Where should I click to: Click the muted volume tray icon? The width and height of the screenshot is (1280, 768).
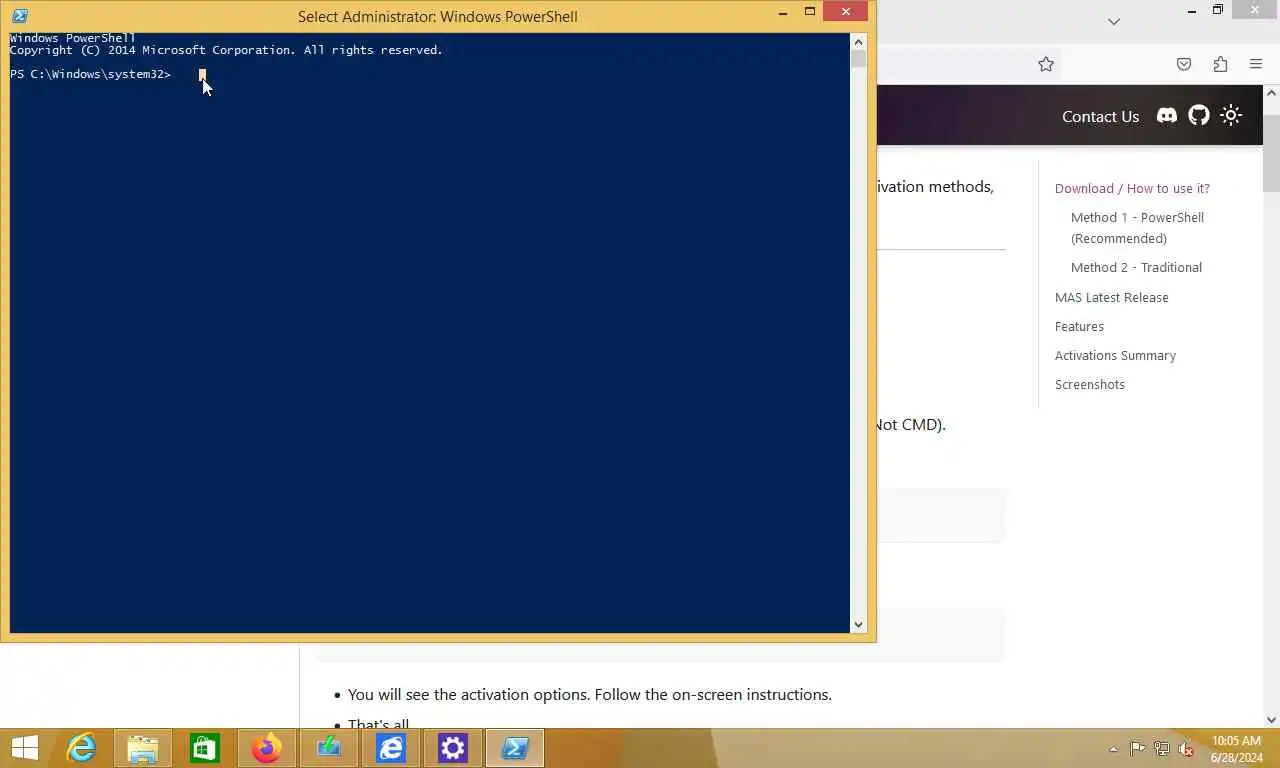tap(1186, 748)
